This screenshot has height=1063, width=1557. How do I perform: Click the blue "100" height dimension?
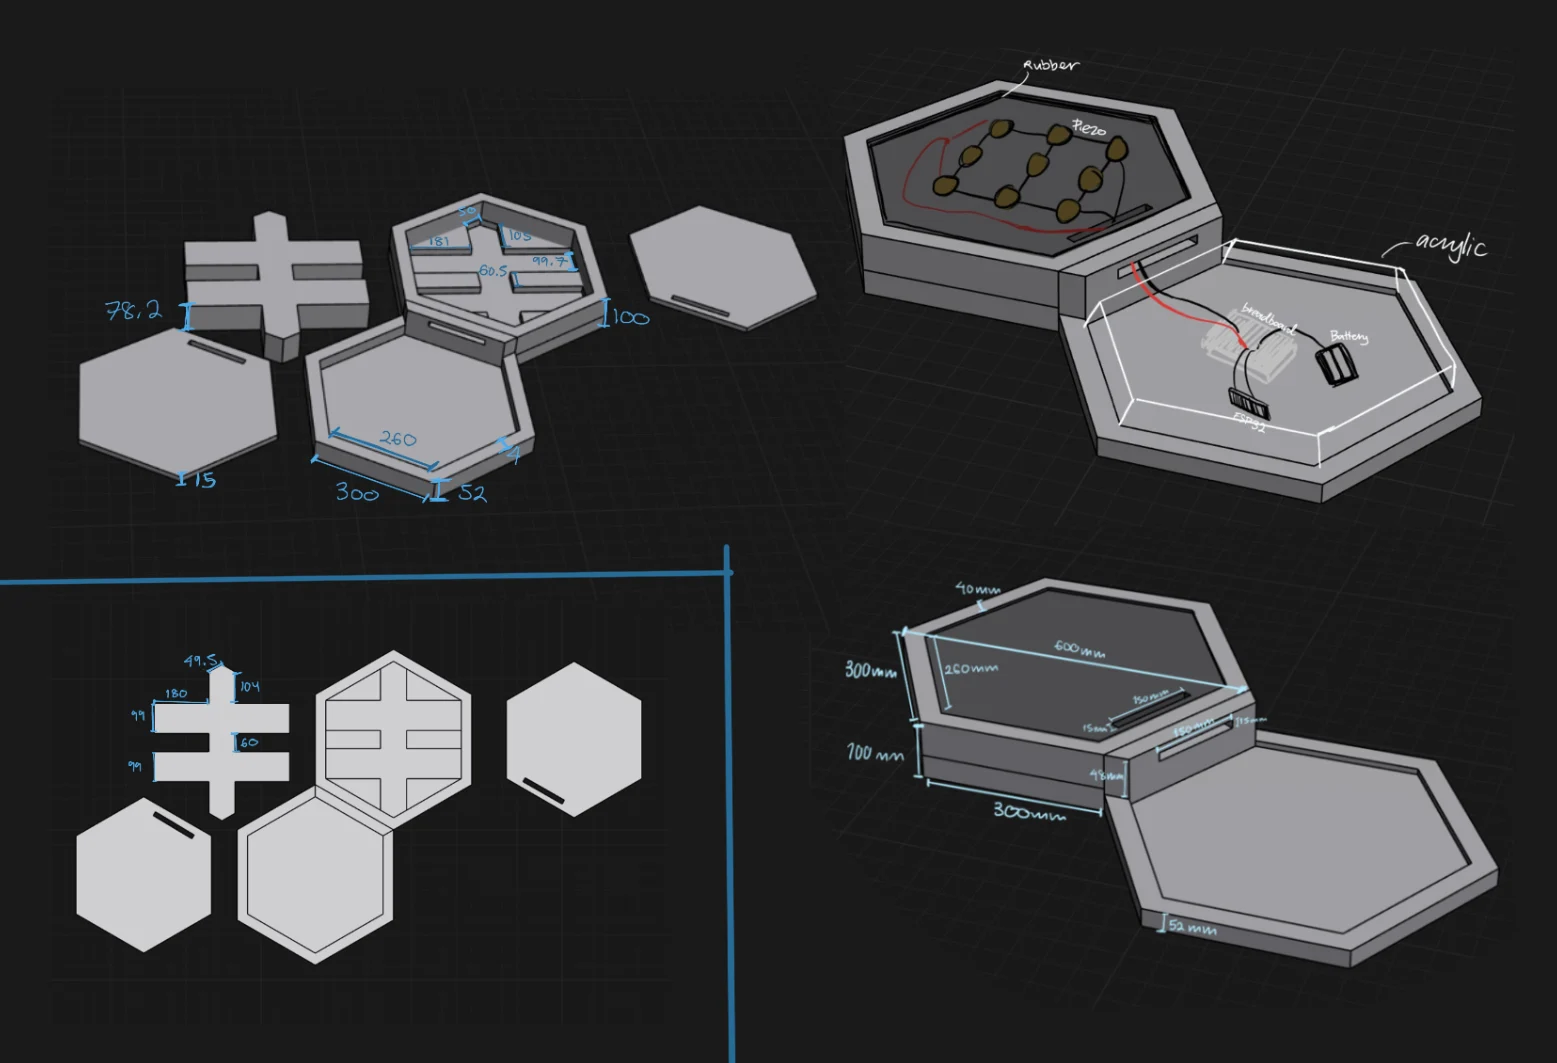[631, 318]
